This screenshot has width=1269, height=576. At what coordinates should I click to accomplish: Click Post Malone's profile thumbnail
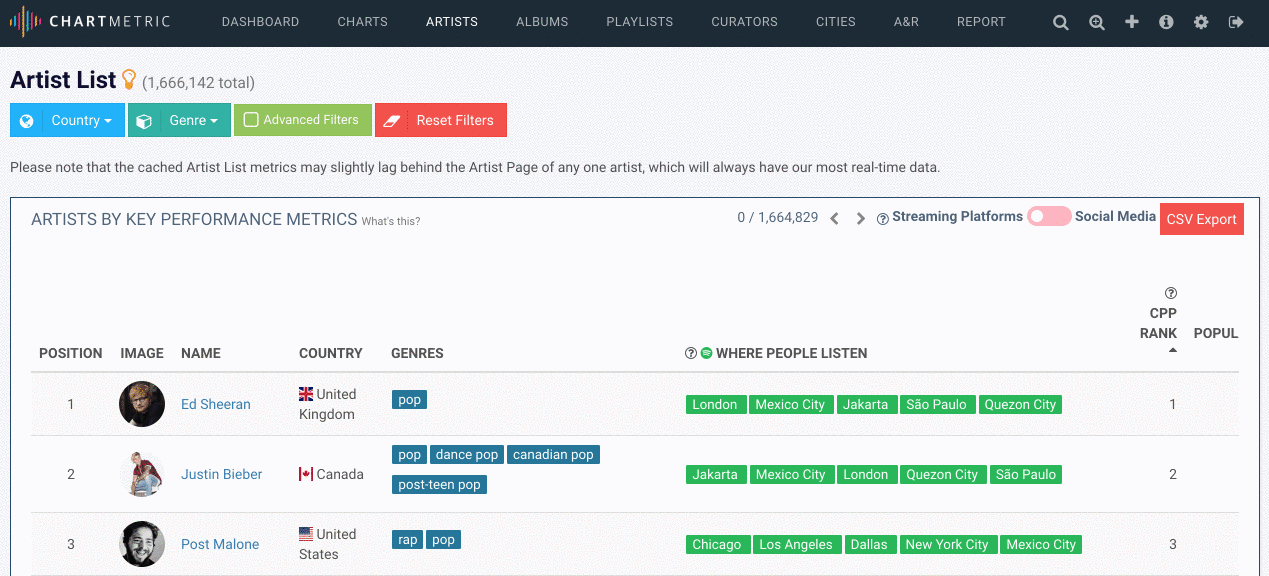[x=142, y=544]
